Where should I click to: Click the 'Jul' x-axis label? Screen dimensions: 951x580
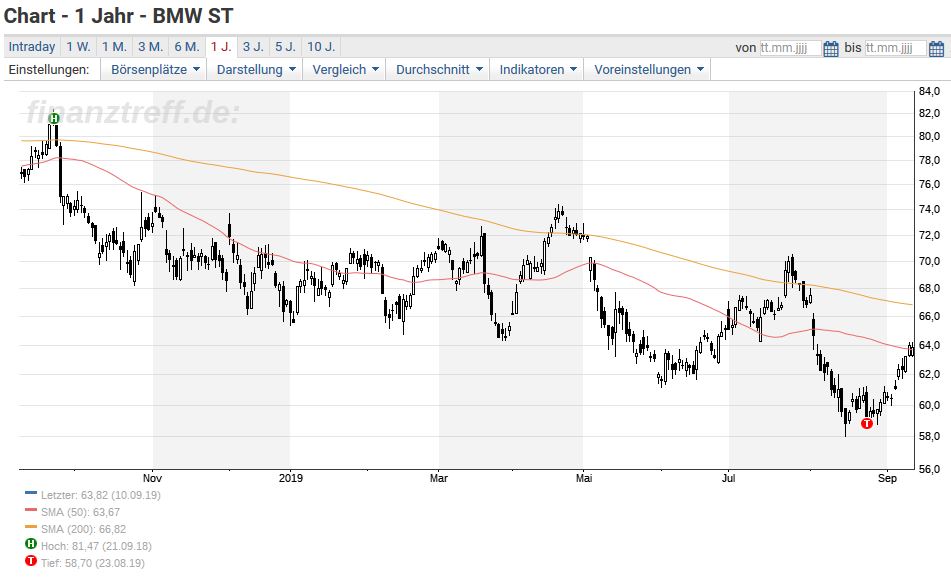pos(728,478)
